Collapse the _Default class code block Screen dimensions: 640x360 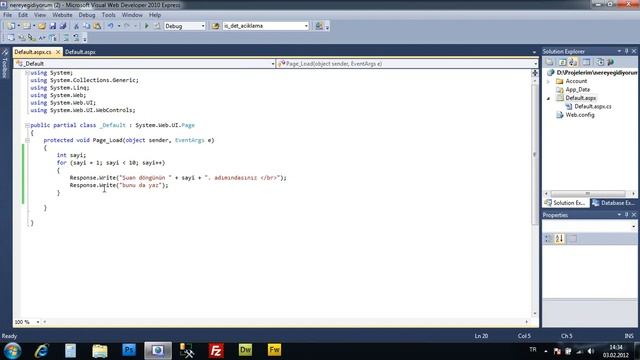pos(27,125)
